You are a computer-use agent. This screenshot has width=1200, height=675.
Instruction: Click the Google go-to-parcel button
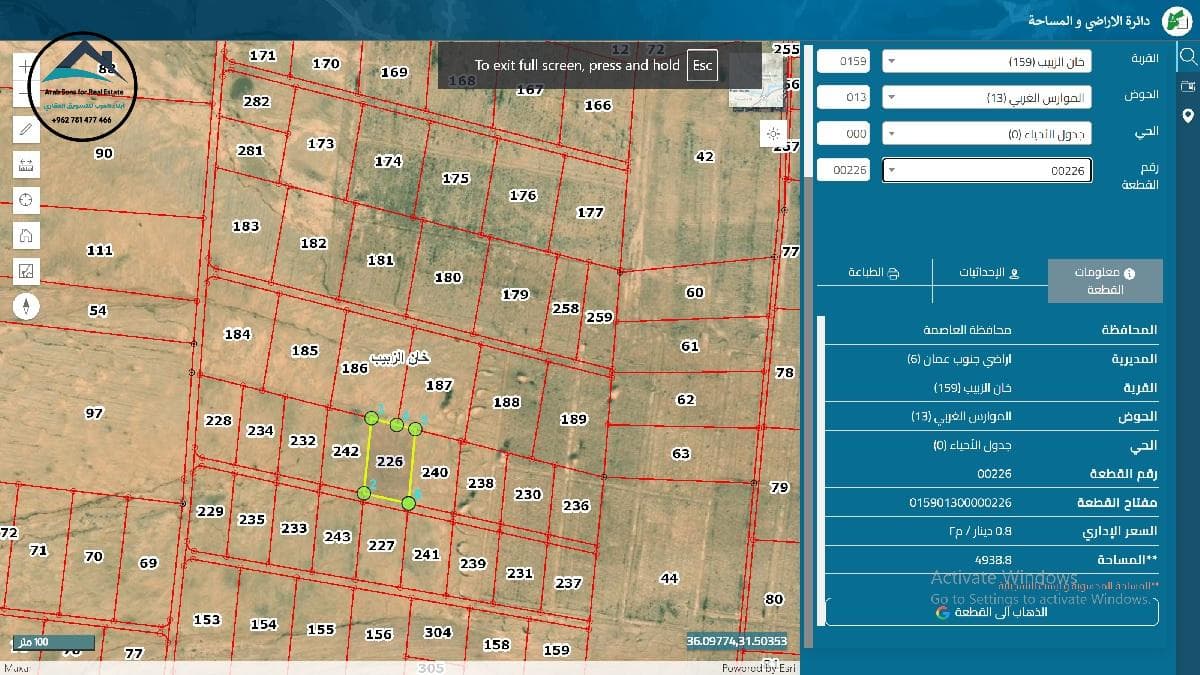(x=992, y=612)
